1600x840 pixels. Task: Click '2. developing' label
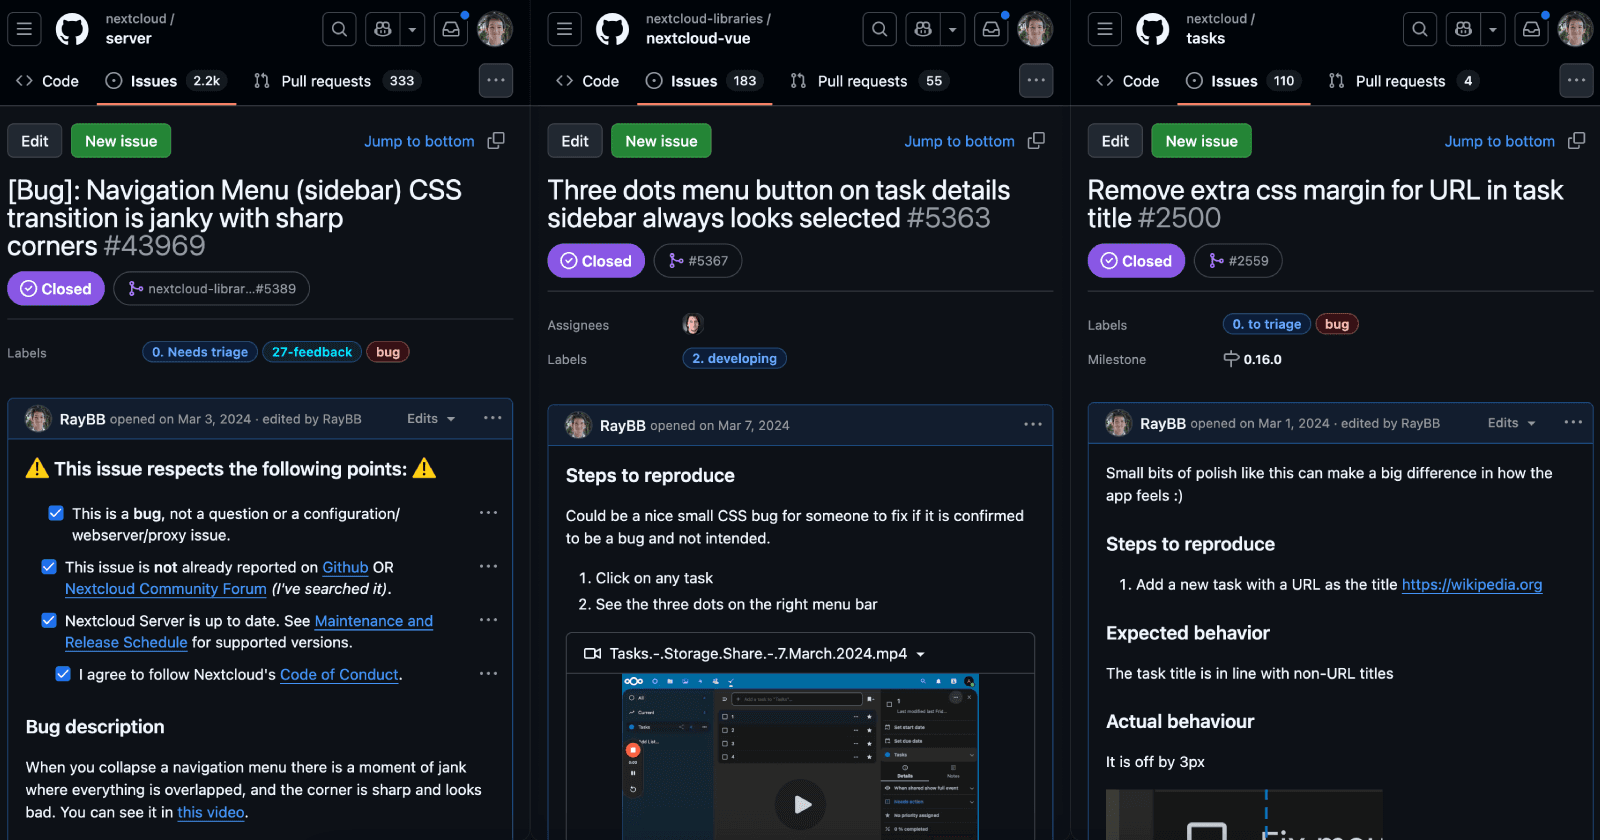coord(734,358)
